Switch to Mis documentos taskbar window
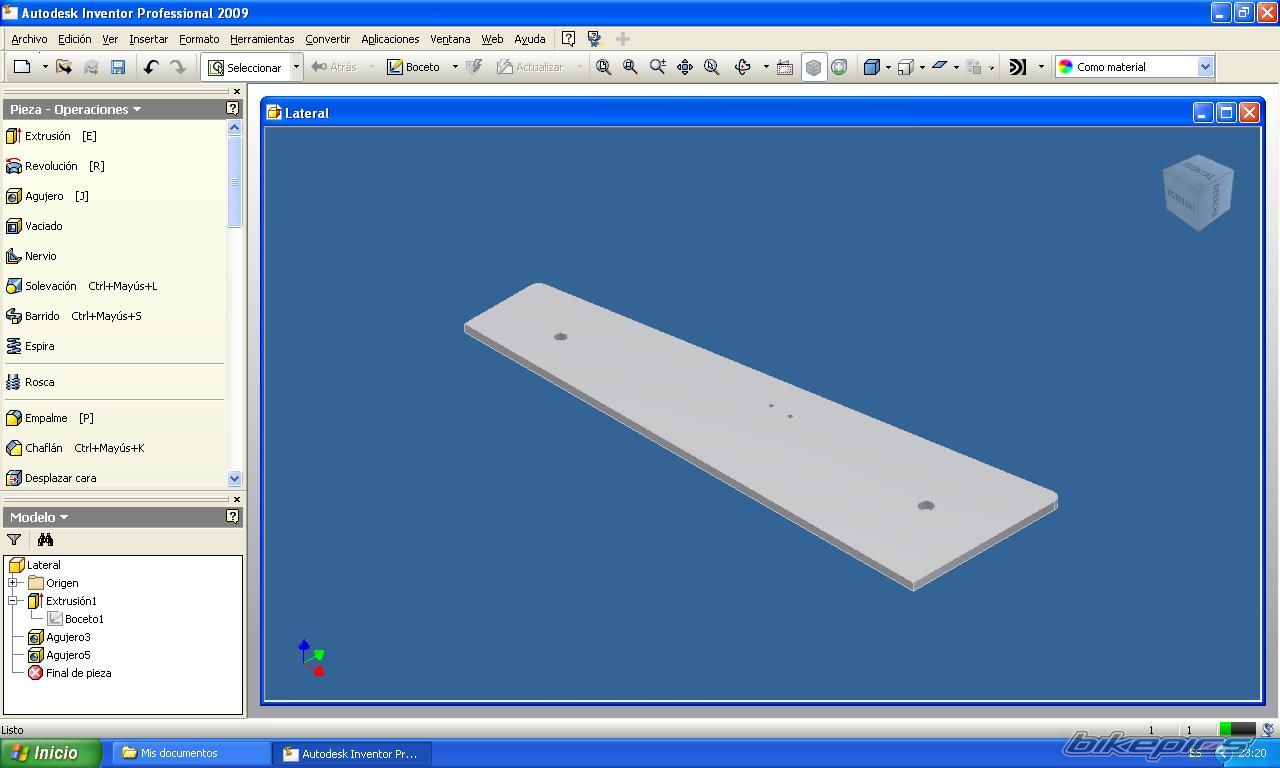Image resolution: width=1280 pixels, height=768 pixels. point(189,753)
